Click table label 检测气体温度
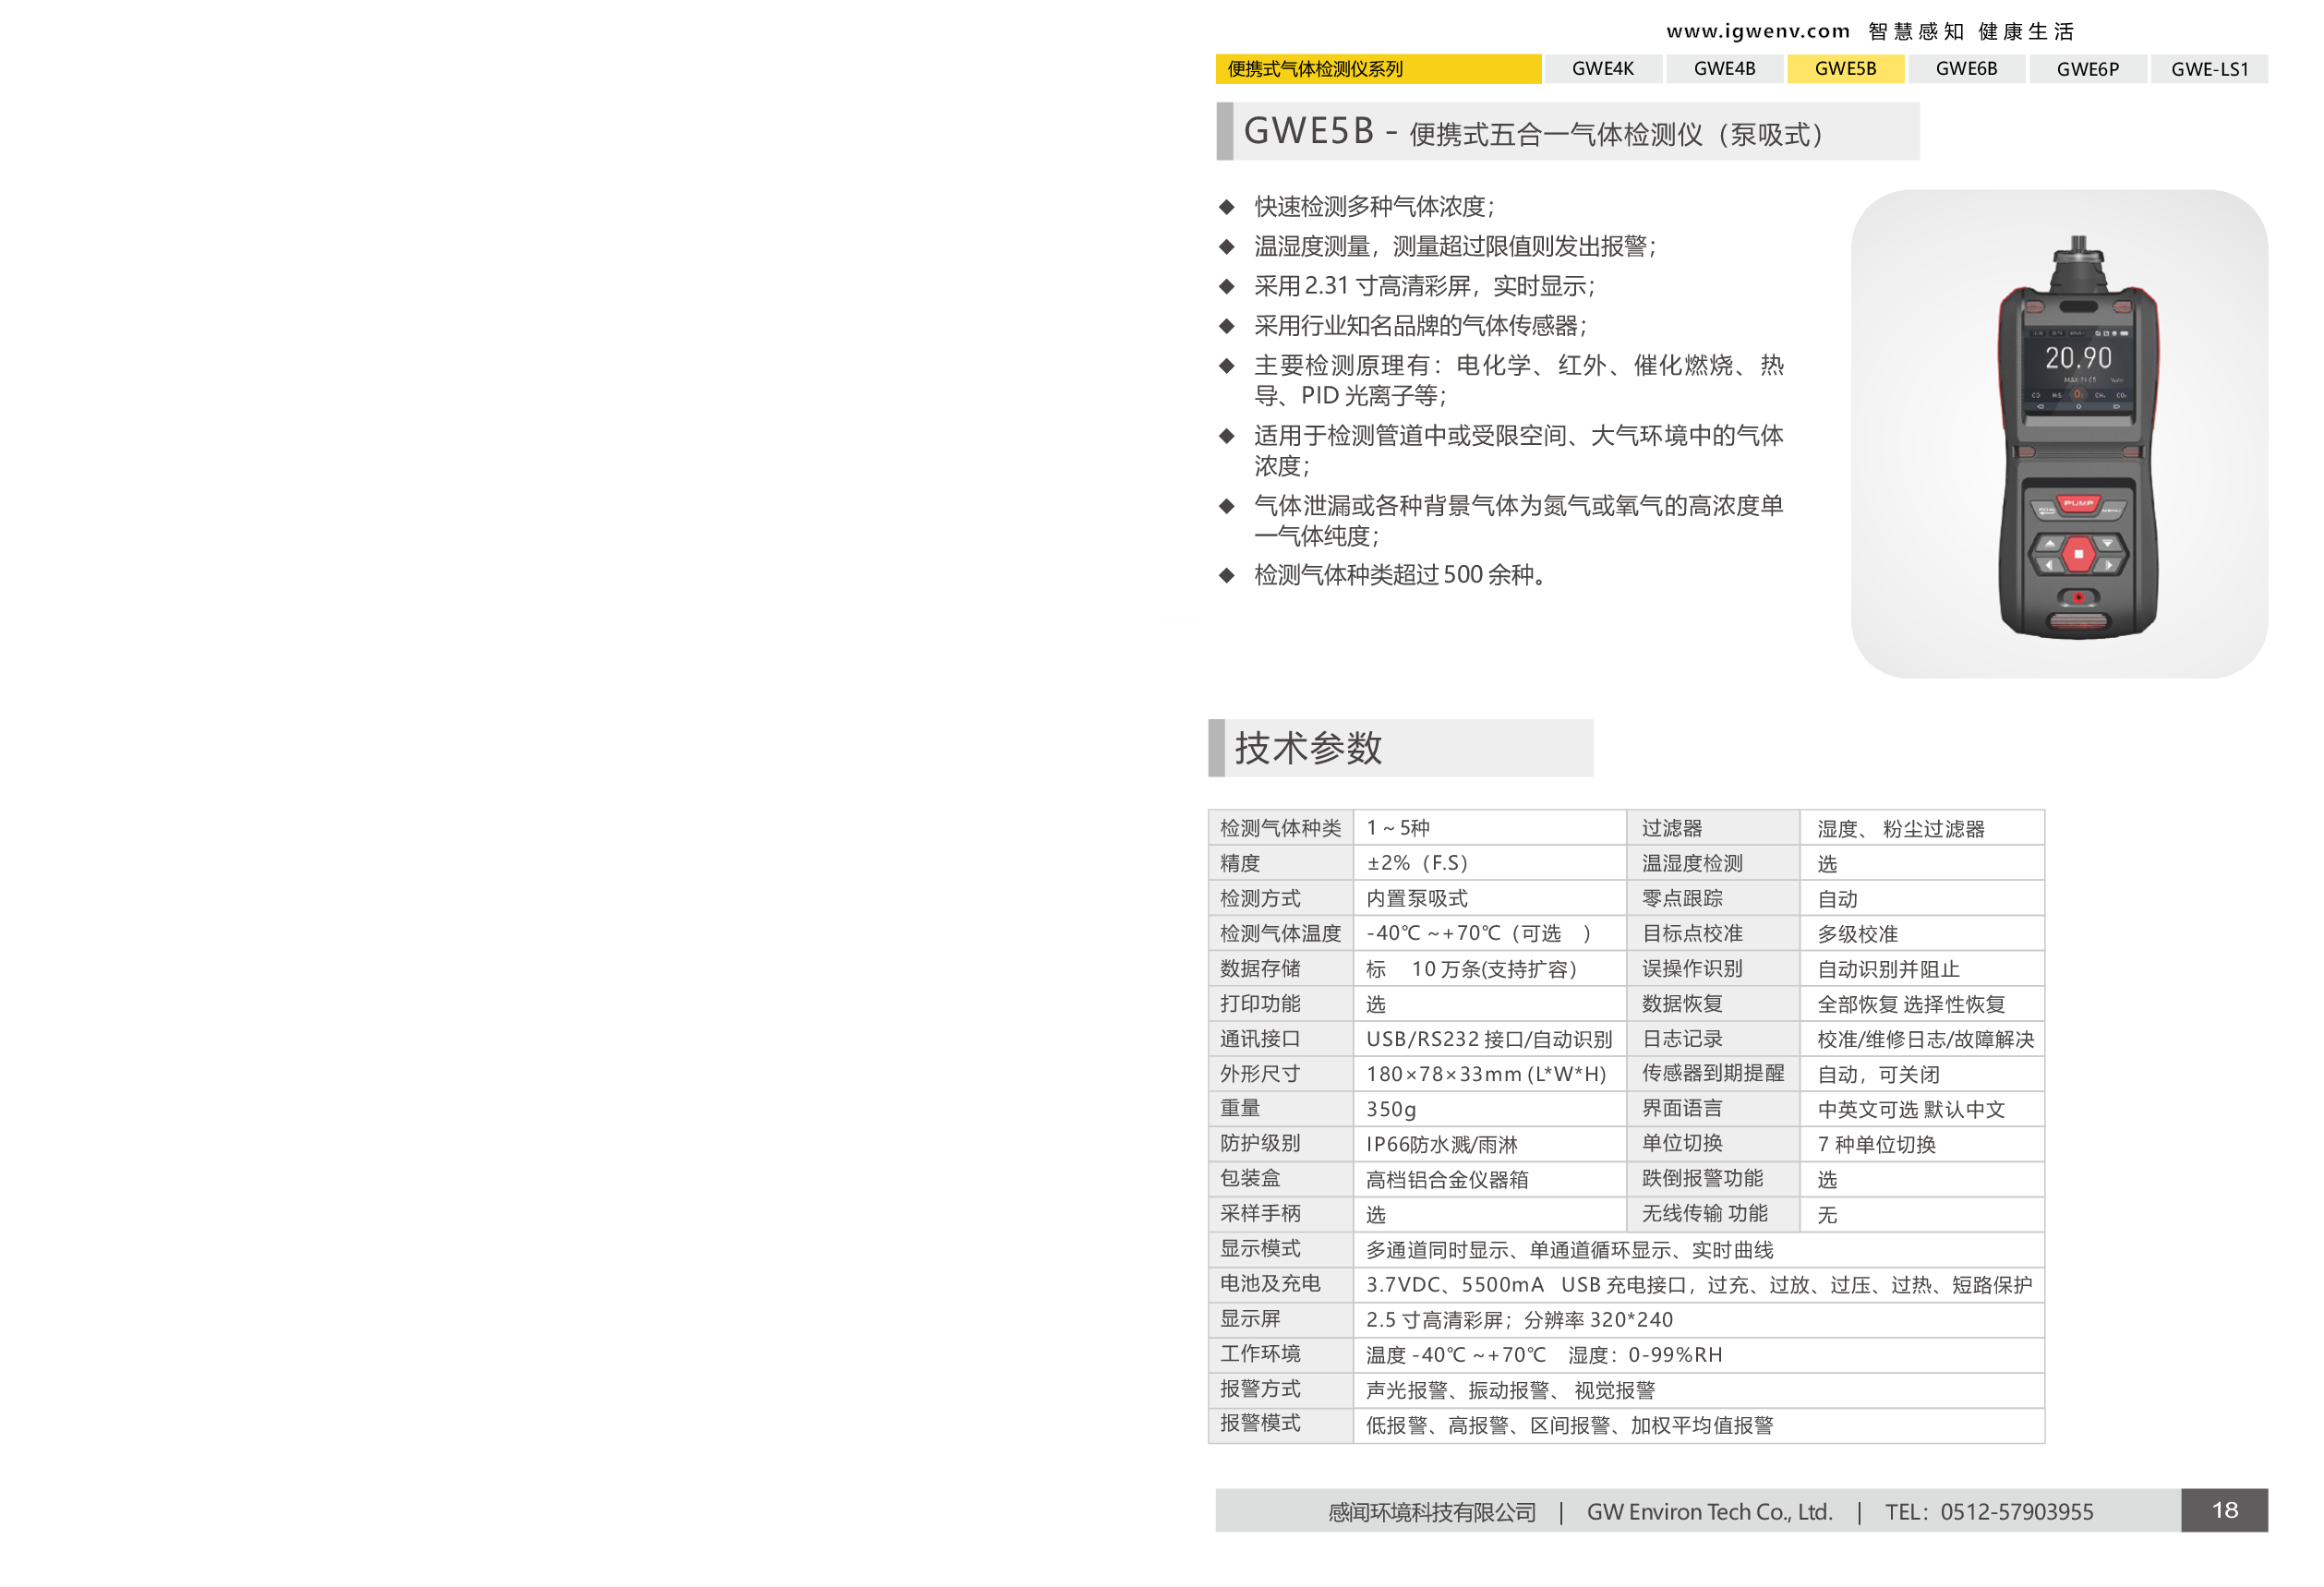 click(1280, 933)
